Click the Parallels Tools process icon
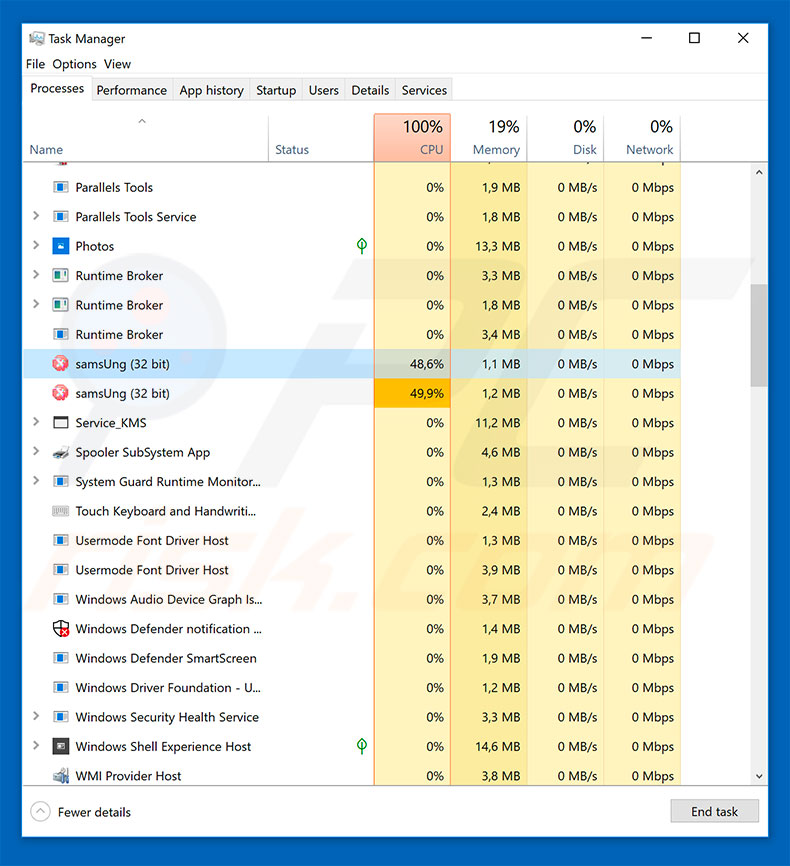Viewport: 790px width, 866px height. tap(60, 187)
